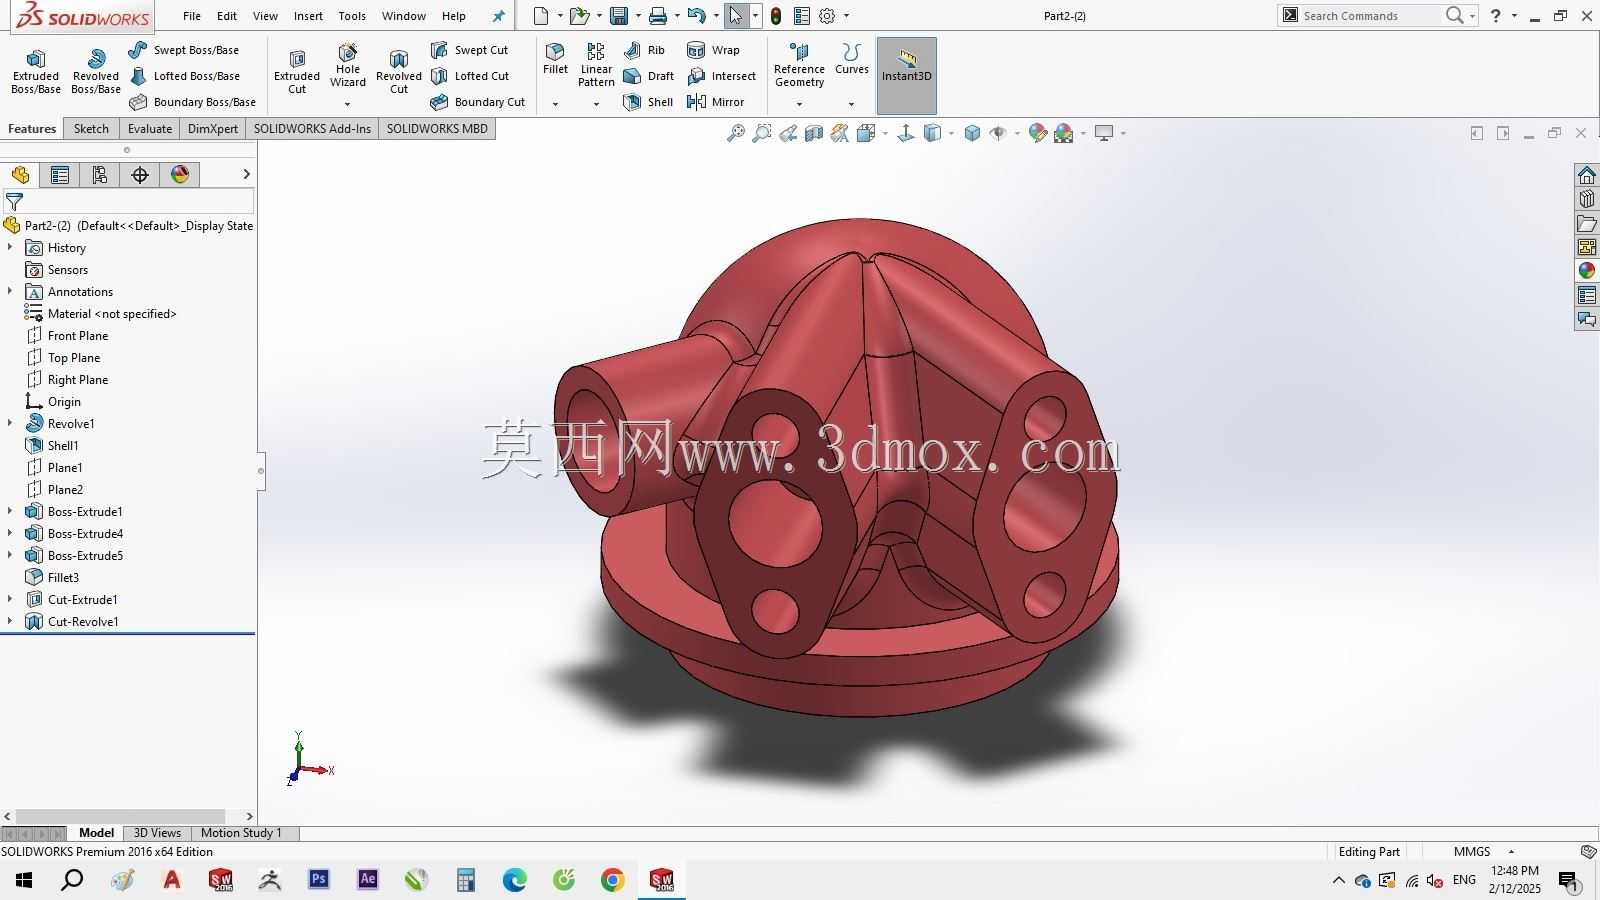Click the Draft tool

point(649,76)
